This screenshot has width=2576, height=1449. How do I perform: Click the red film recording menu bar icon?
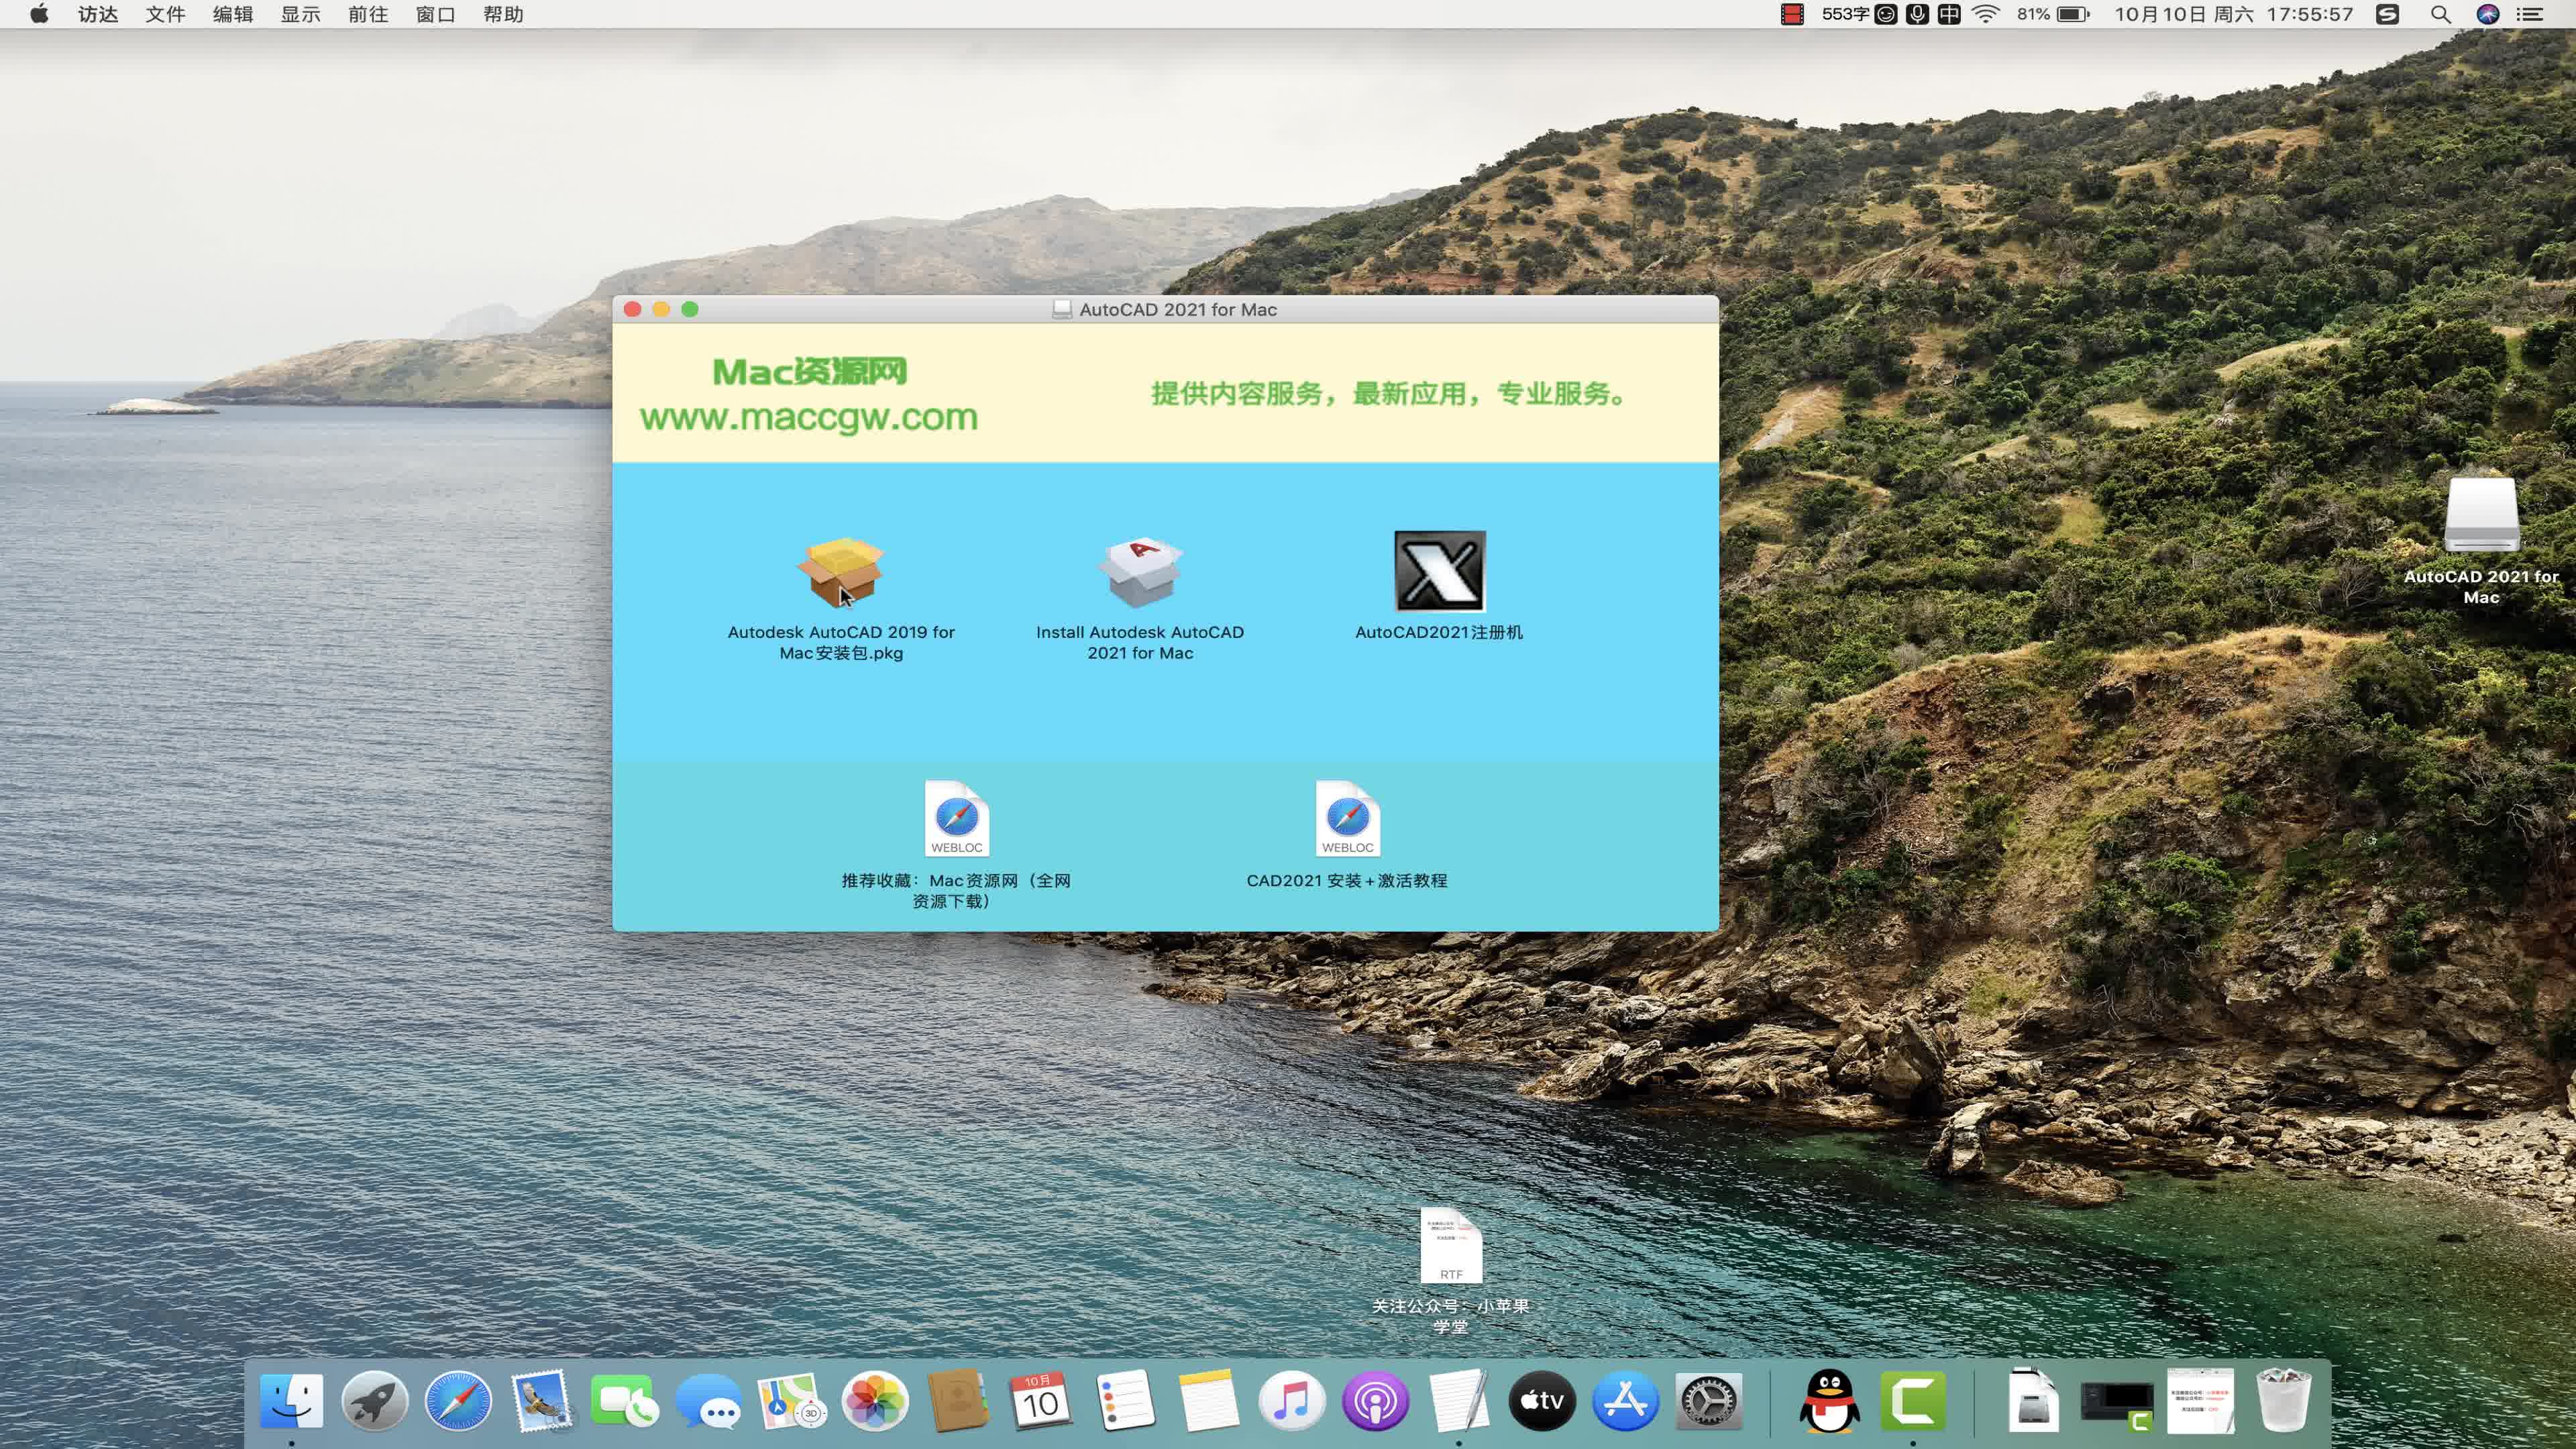pos(1792,14)
